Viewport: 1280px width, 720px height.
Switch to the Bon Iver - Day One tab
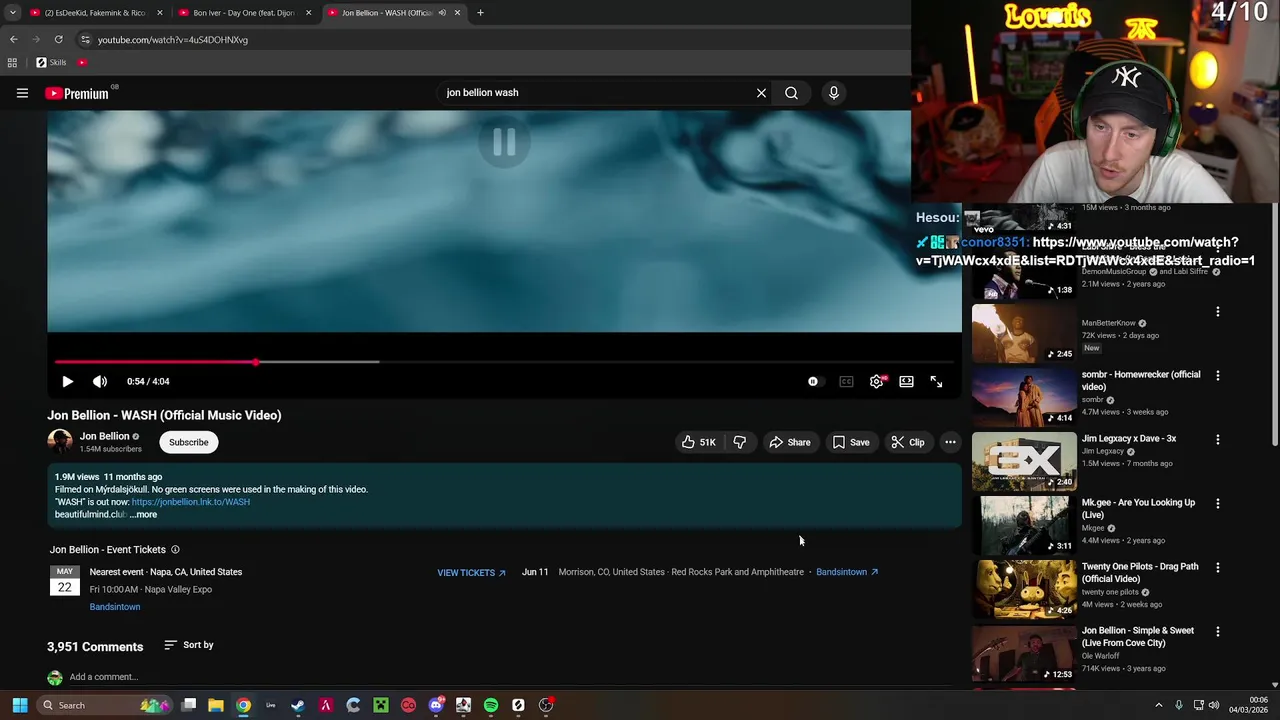[x=245, y=13]
